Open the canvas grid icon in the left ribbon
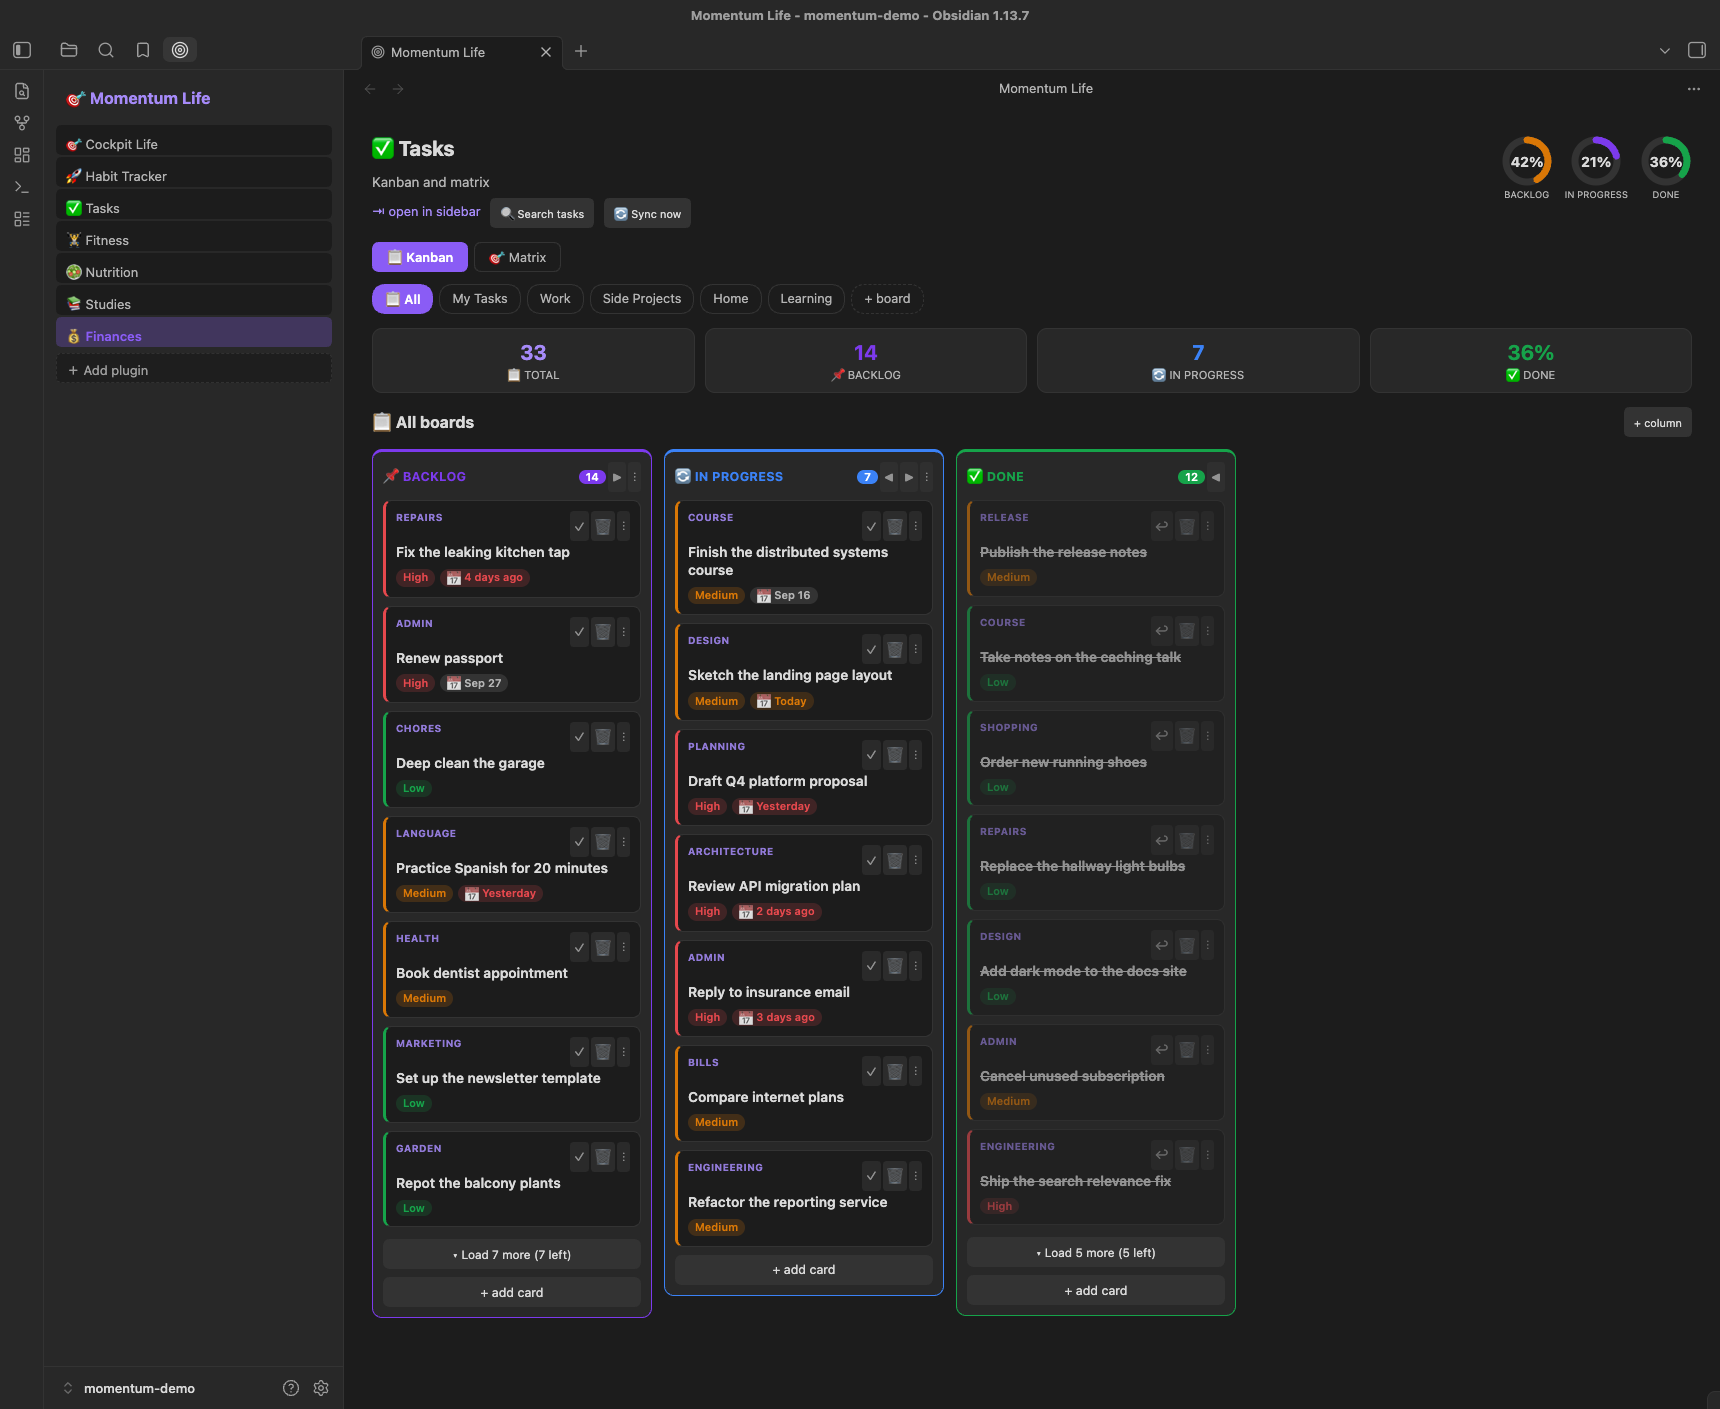The width and height of the screenshot is (1720, 1409). click(22, 155)
